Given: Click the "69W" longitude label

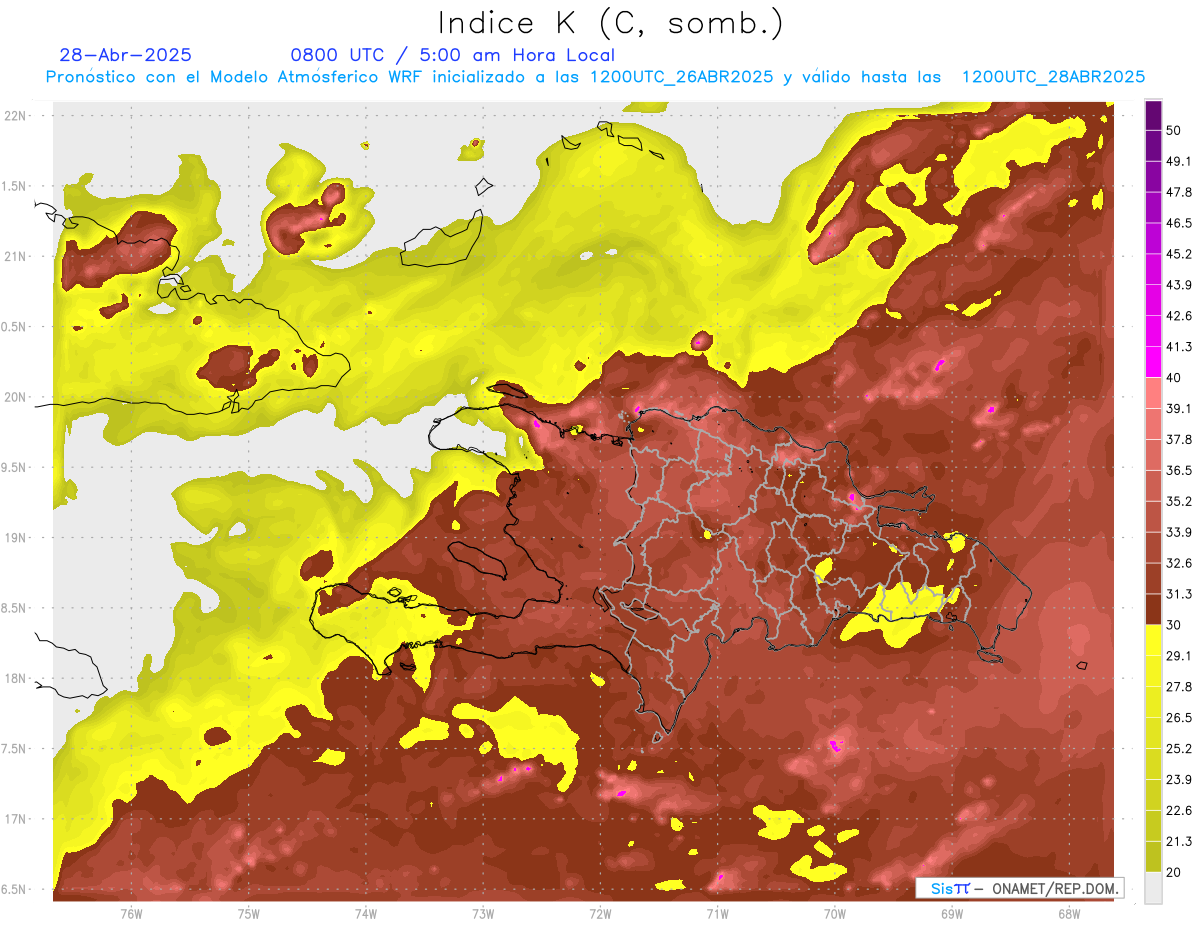Looking at the screenshot, I should coord(952,914).
